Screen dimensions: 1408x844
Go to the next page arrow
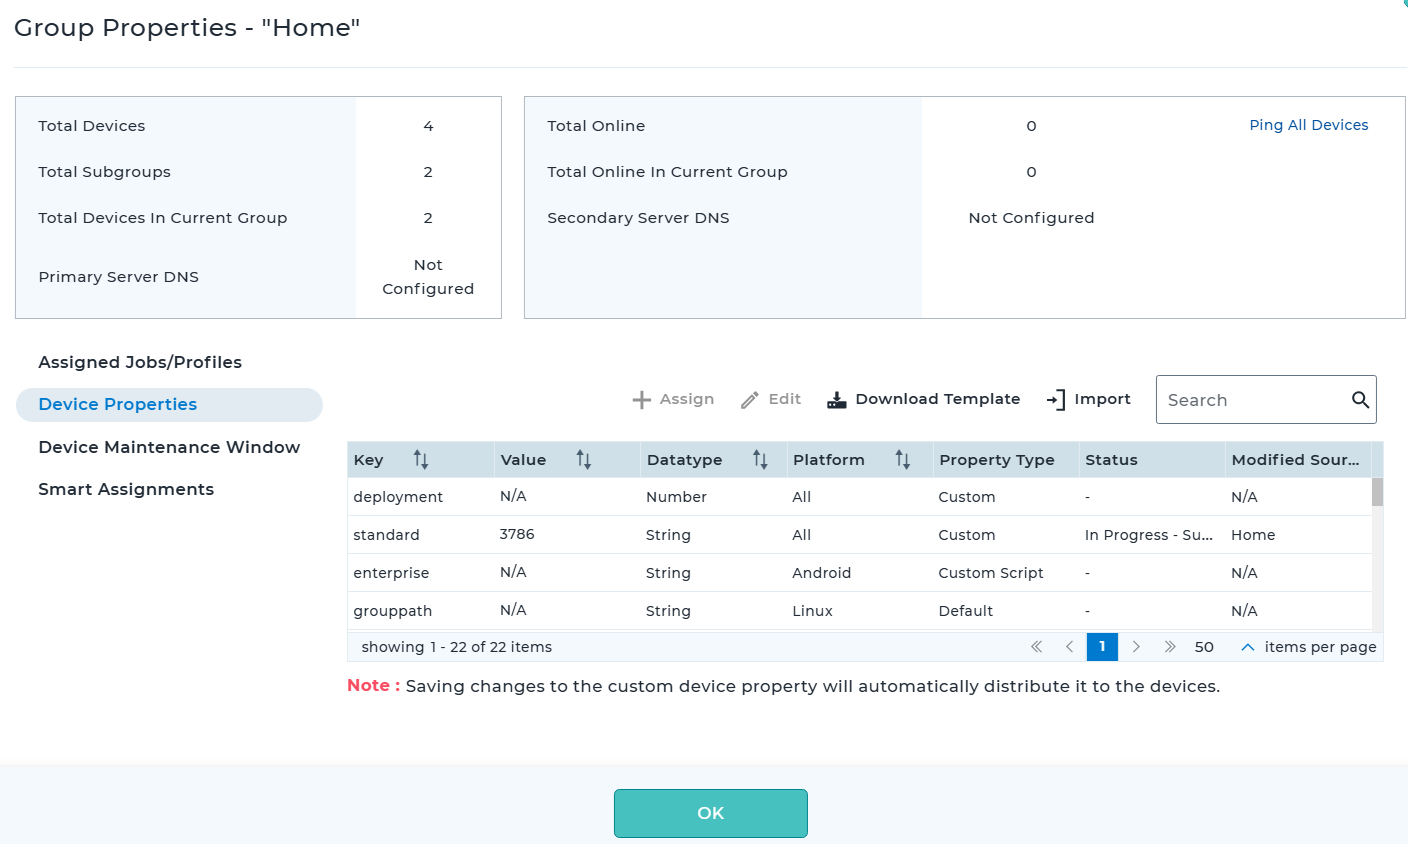[1136, 647]
